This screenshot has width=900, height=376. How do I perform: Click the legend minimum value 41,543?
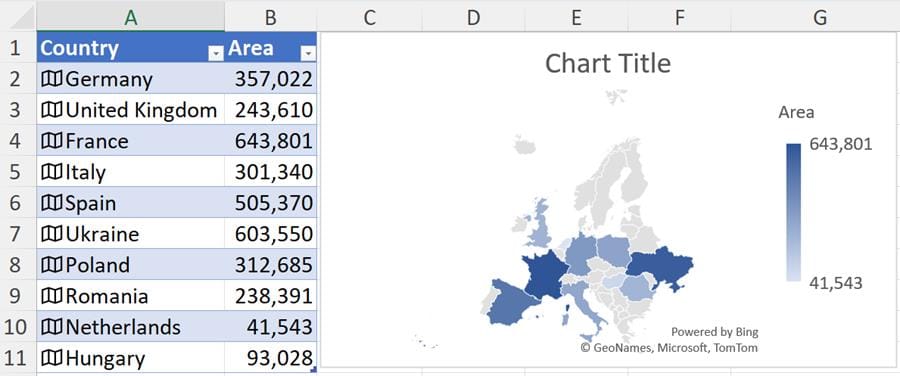[836, 282]
